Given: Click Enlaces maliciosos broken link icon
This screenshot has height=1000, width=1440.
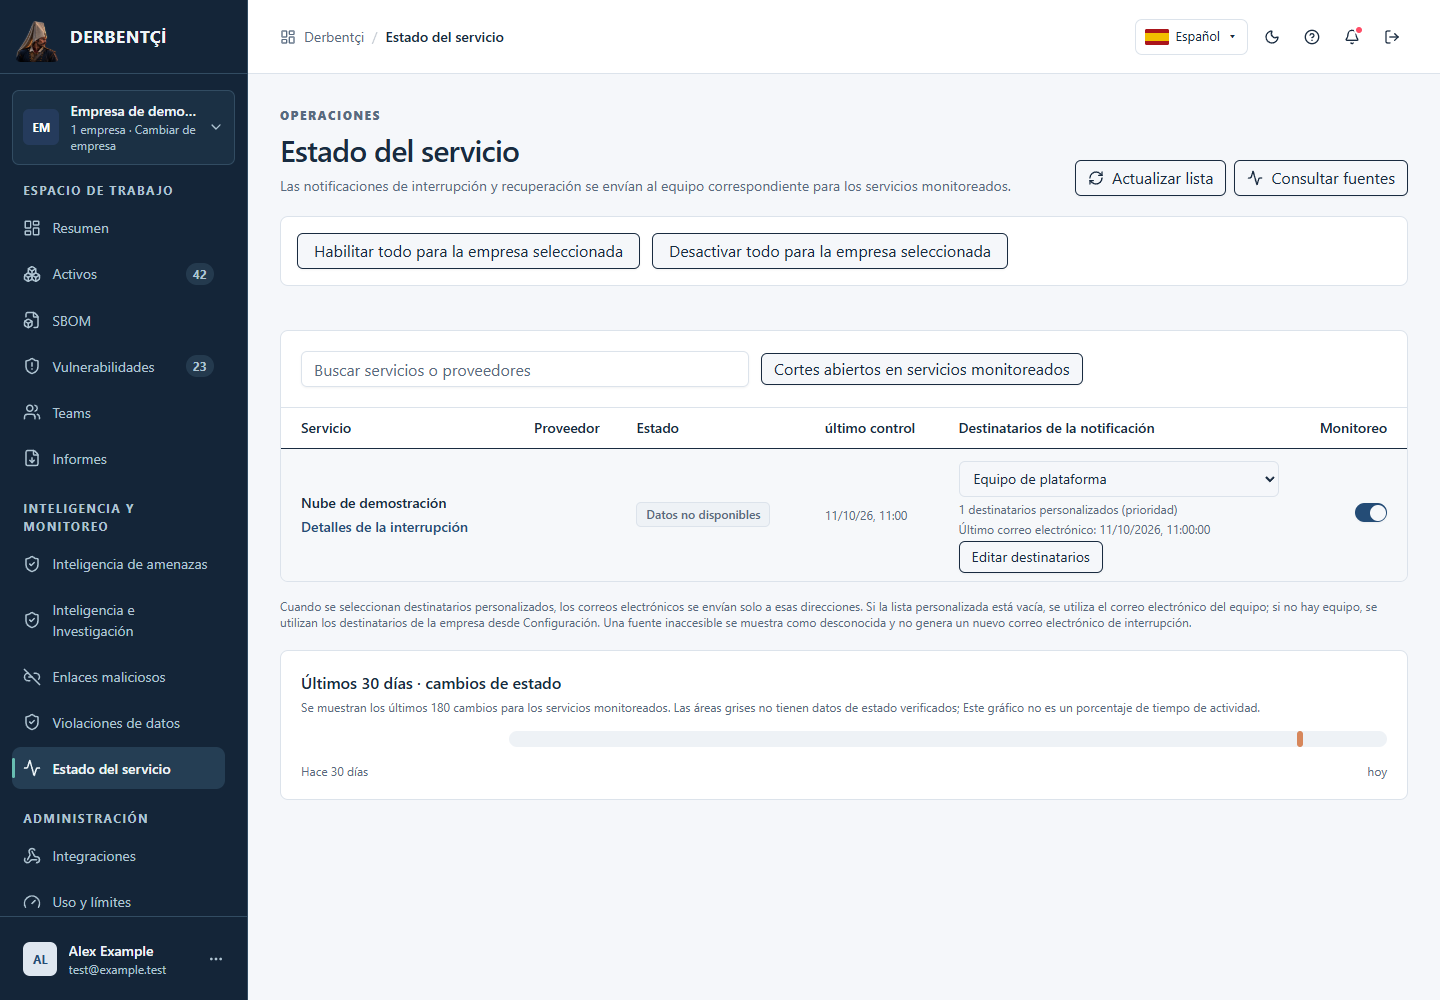Looking at the screenshot, I should (x=32, y=677).
